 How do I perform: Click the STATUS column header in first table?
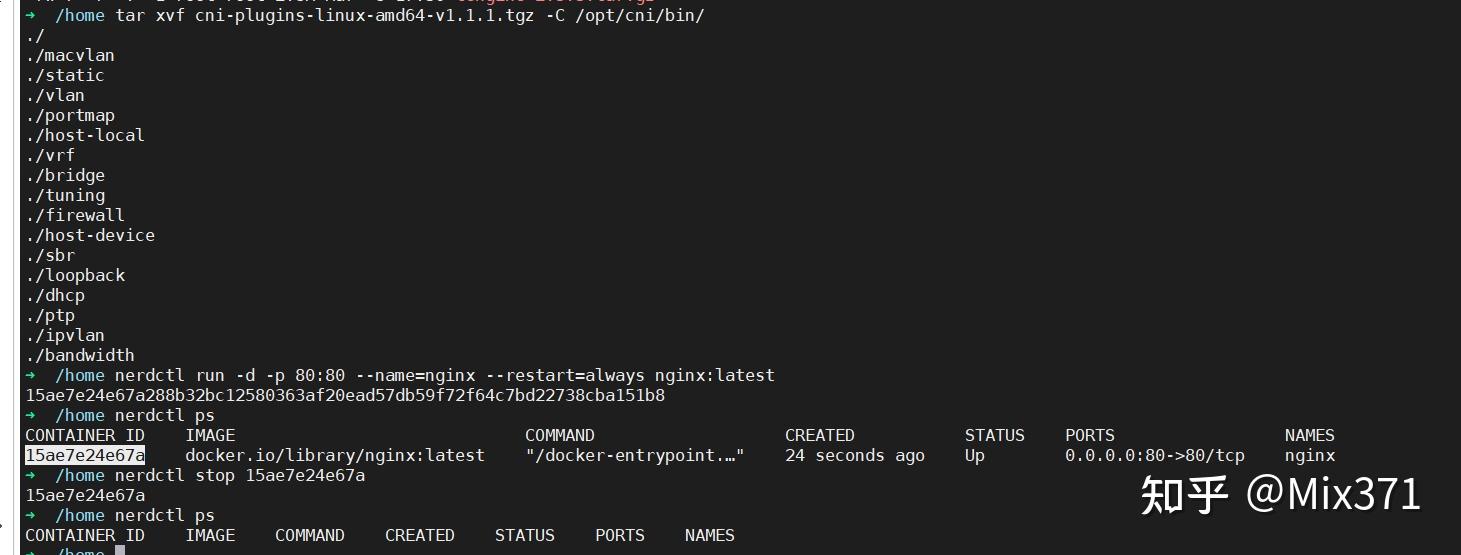coord(995,435)
